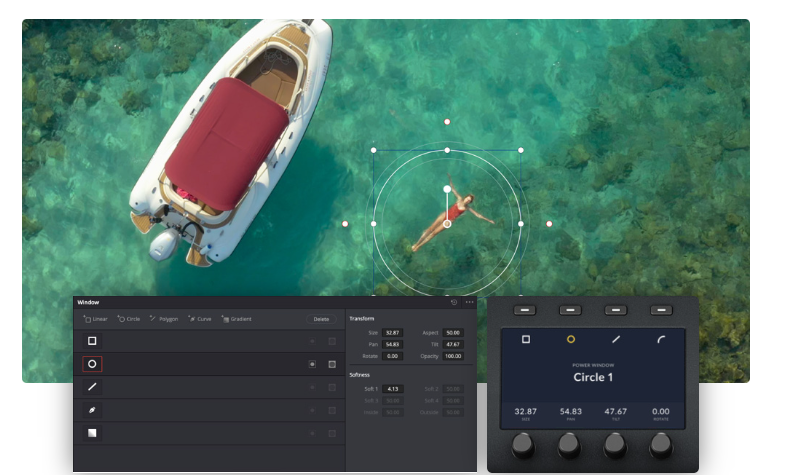Click the left red softness handle outside the circle
808x475 pixels.
pos(345,224)
